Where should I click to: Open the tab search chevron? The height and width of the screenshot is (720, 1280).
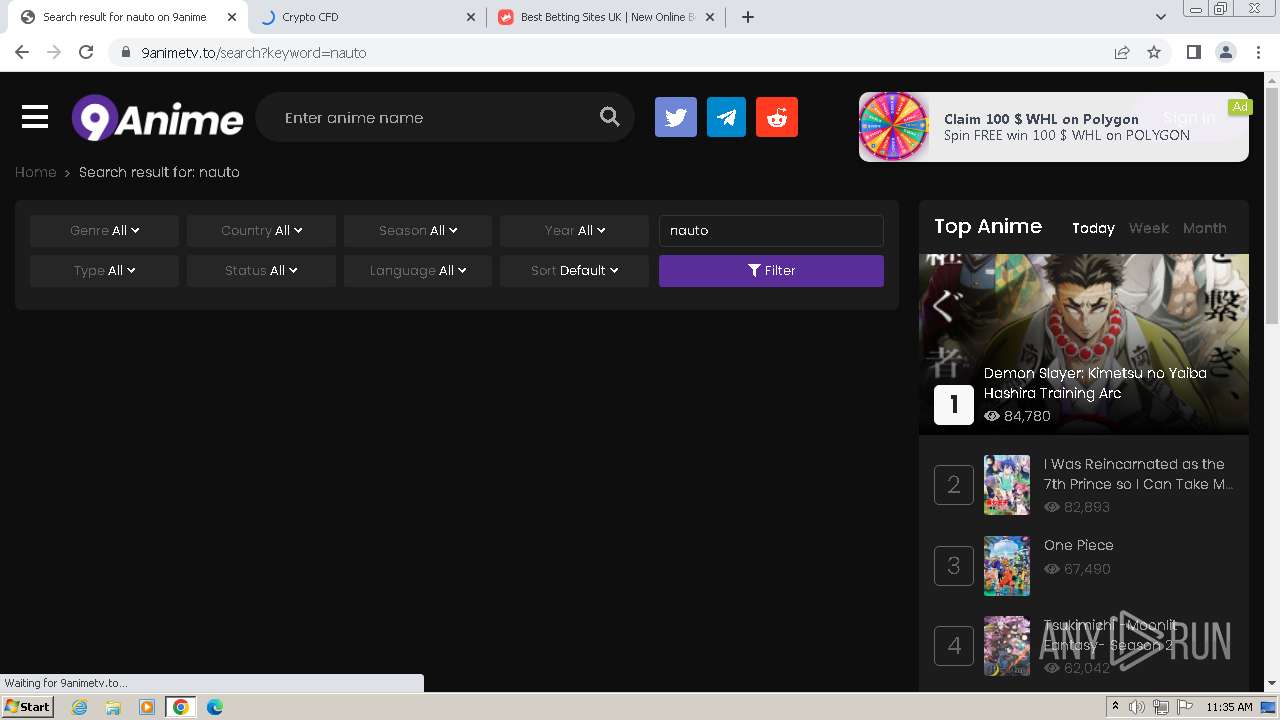point(1161,17)
